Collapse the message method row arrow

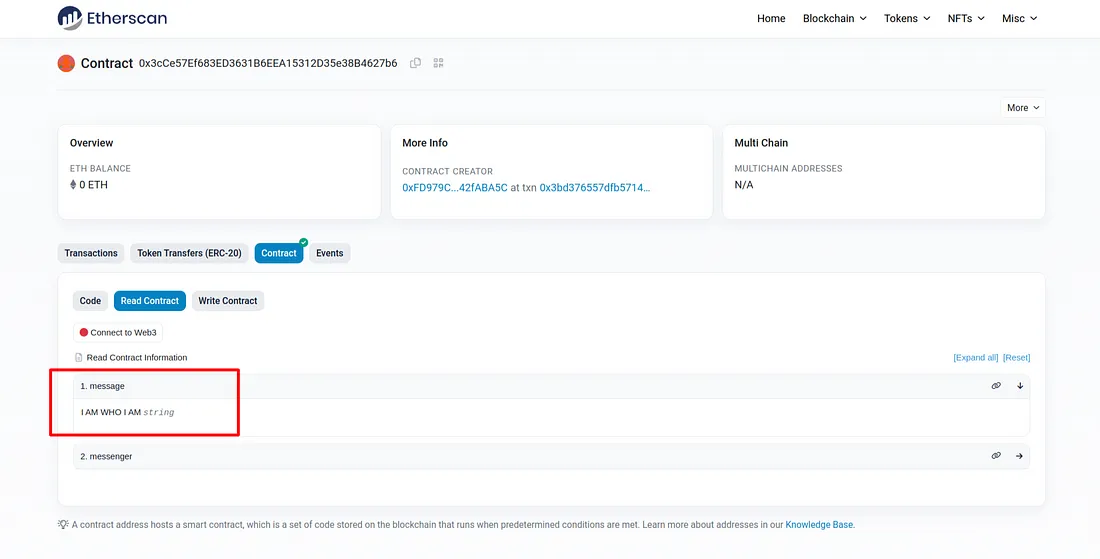tap(1020, 386)
